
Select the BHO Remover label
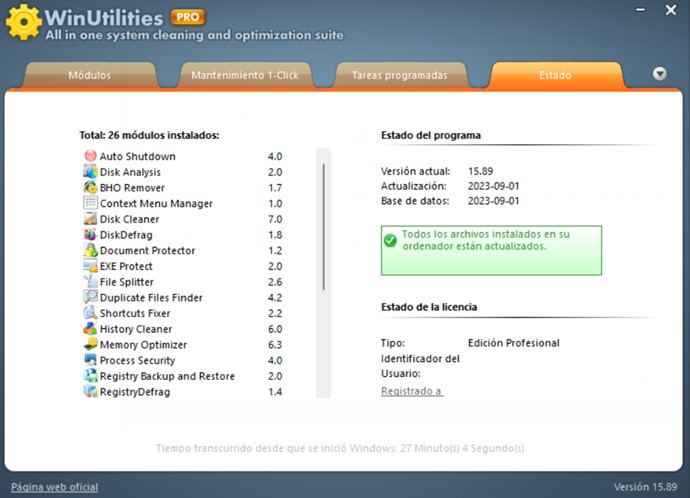tap(132, 188)
